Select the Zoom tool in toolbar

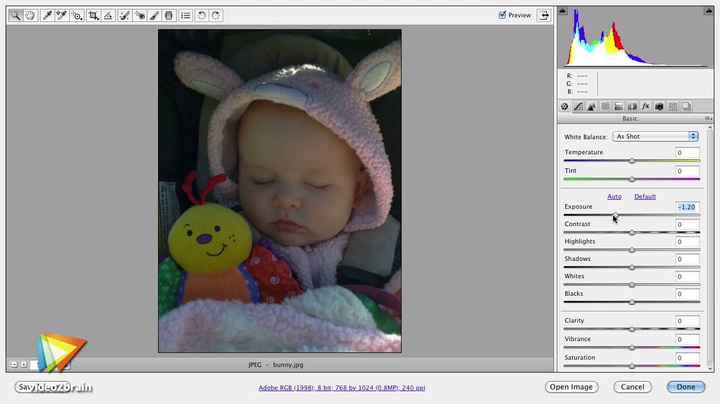[x=14, y=16]
